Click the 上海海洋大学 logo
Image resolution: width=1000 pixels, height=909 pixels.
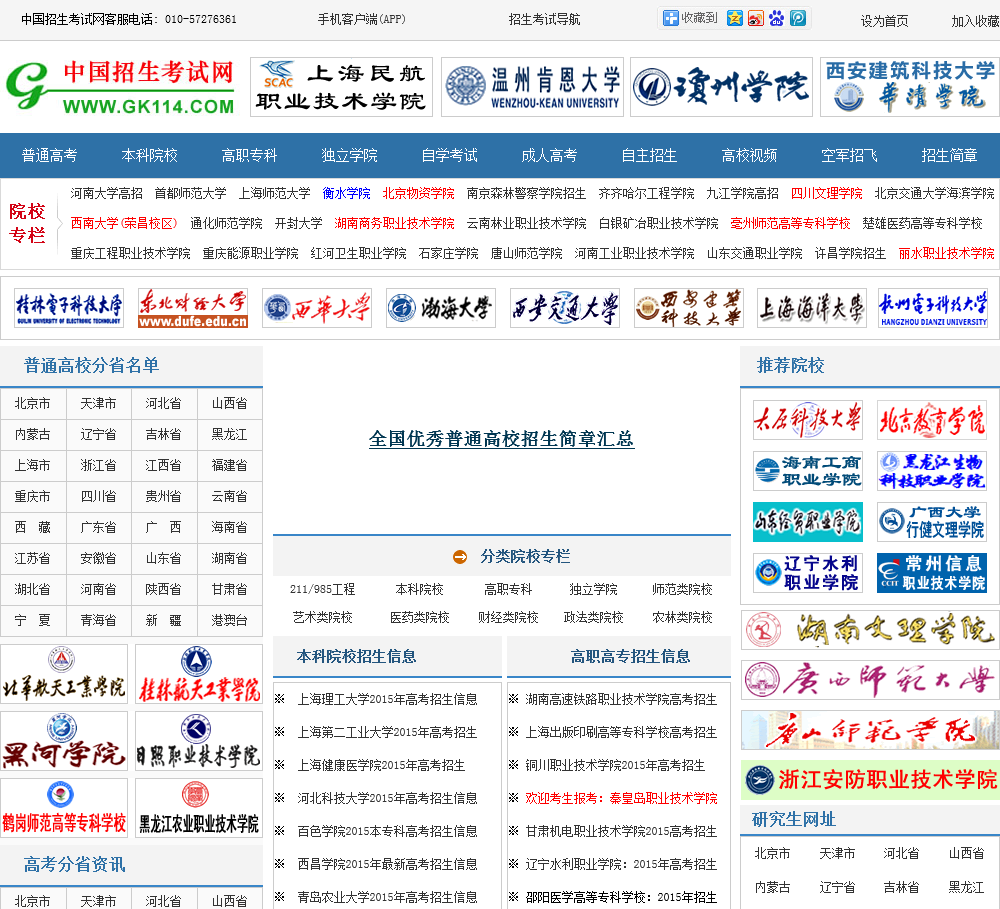812,308
